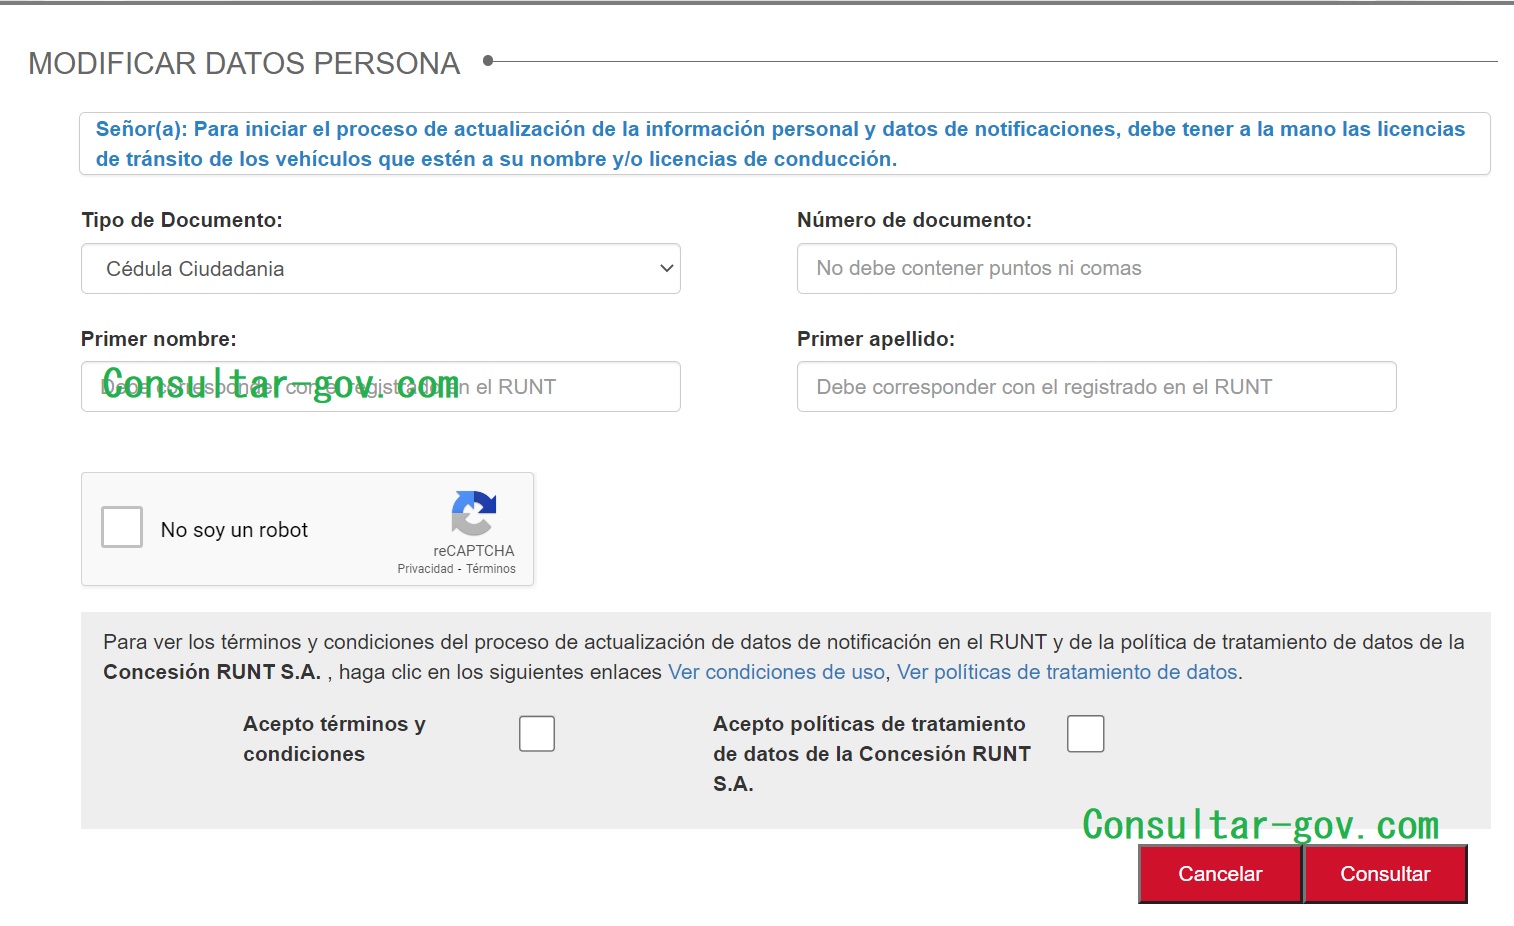Open the reCAPTCHA Términos link

[x=491, y=569]
